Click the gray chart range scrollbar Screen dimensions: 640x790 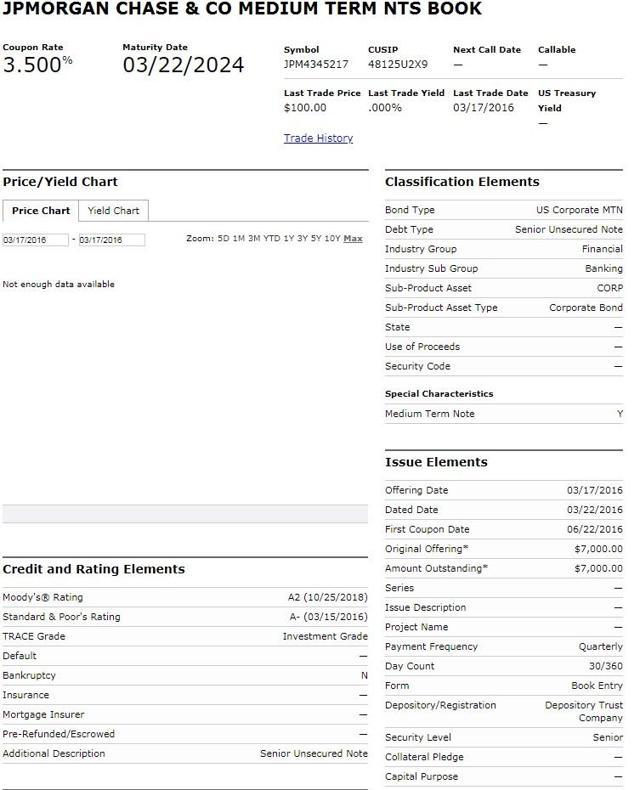185,514
